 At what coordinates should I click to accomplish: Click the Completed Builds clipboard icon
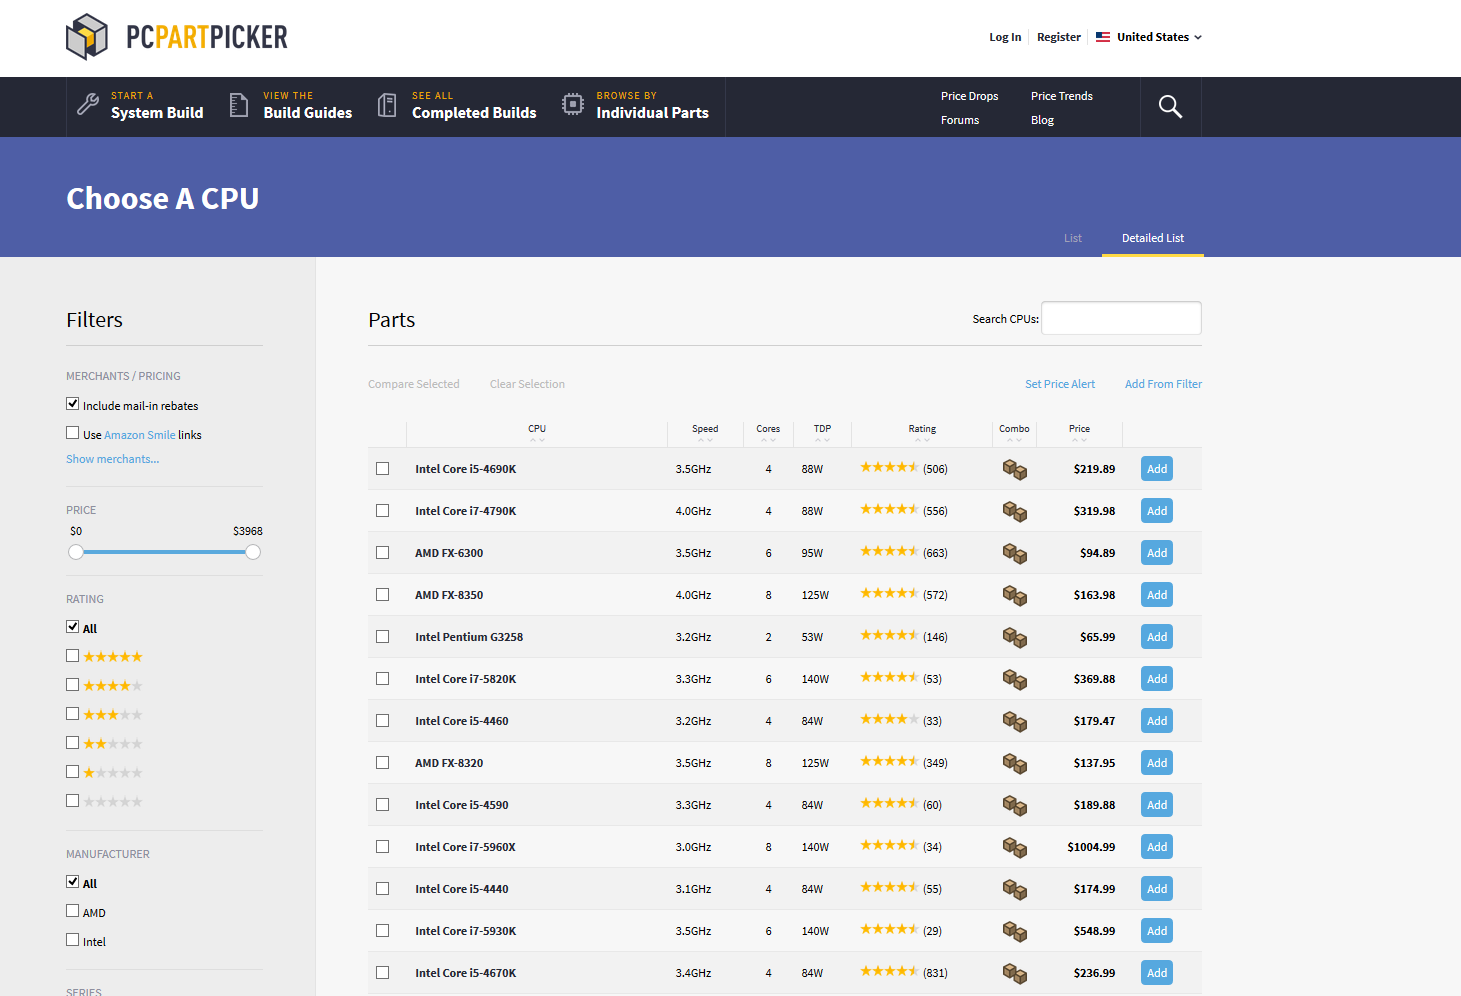point(387,104)
